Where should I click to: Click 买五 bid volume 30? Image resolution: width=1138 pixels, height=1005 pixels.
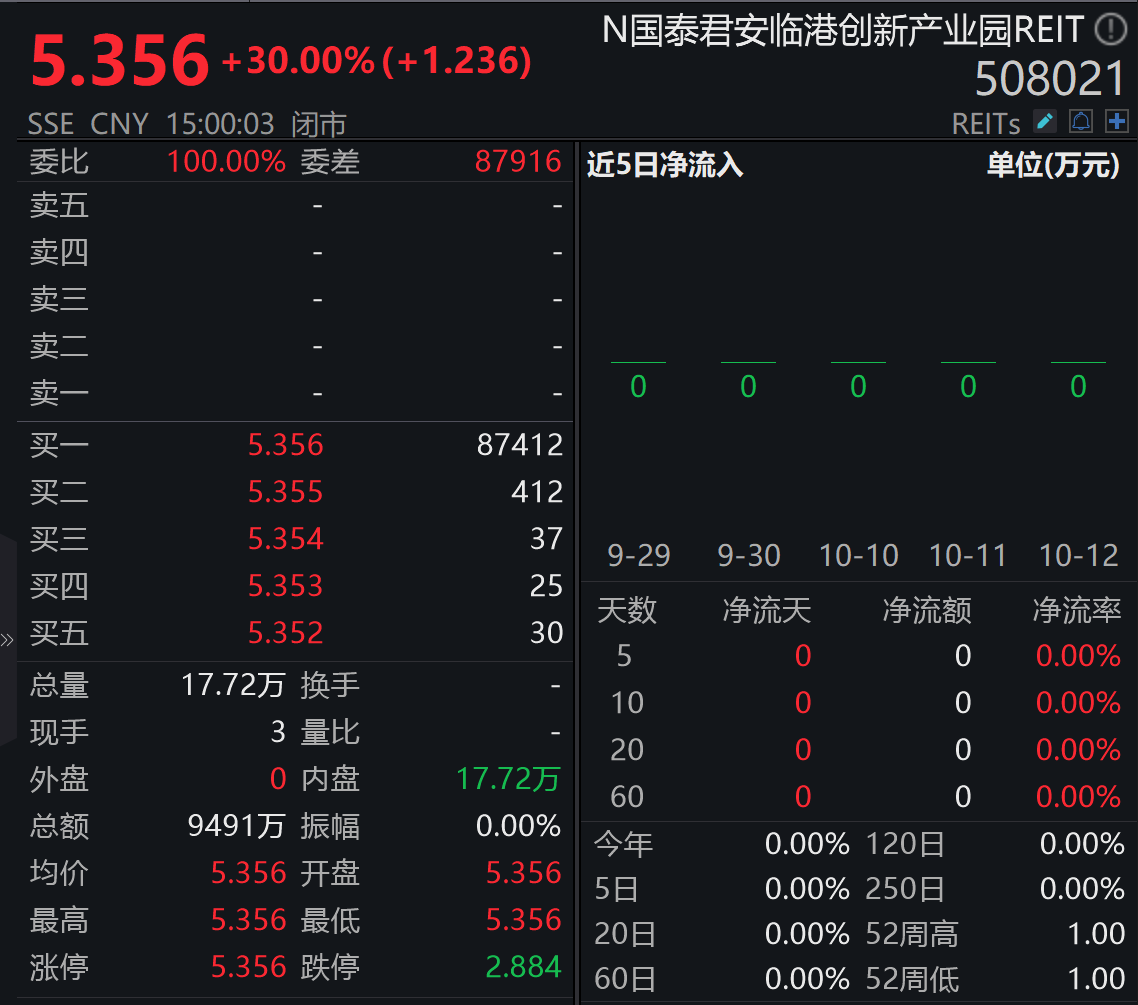[x=547, y=633]
